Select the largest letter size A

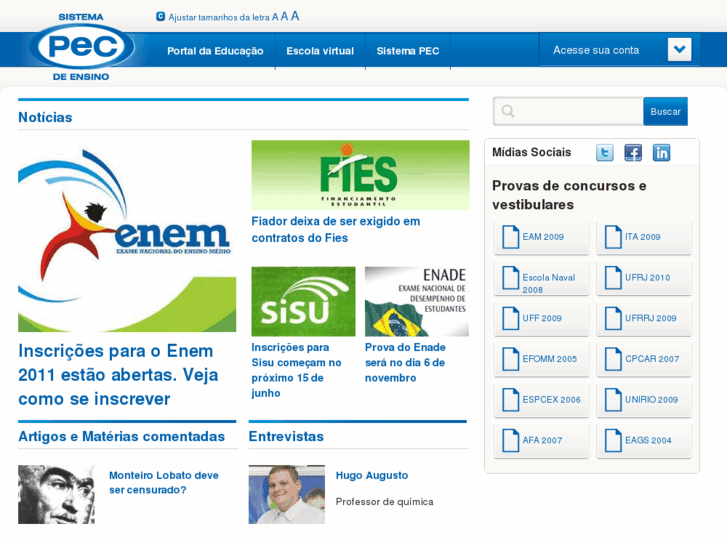pos(295,16)
